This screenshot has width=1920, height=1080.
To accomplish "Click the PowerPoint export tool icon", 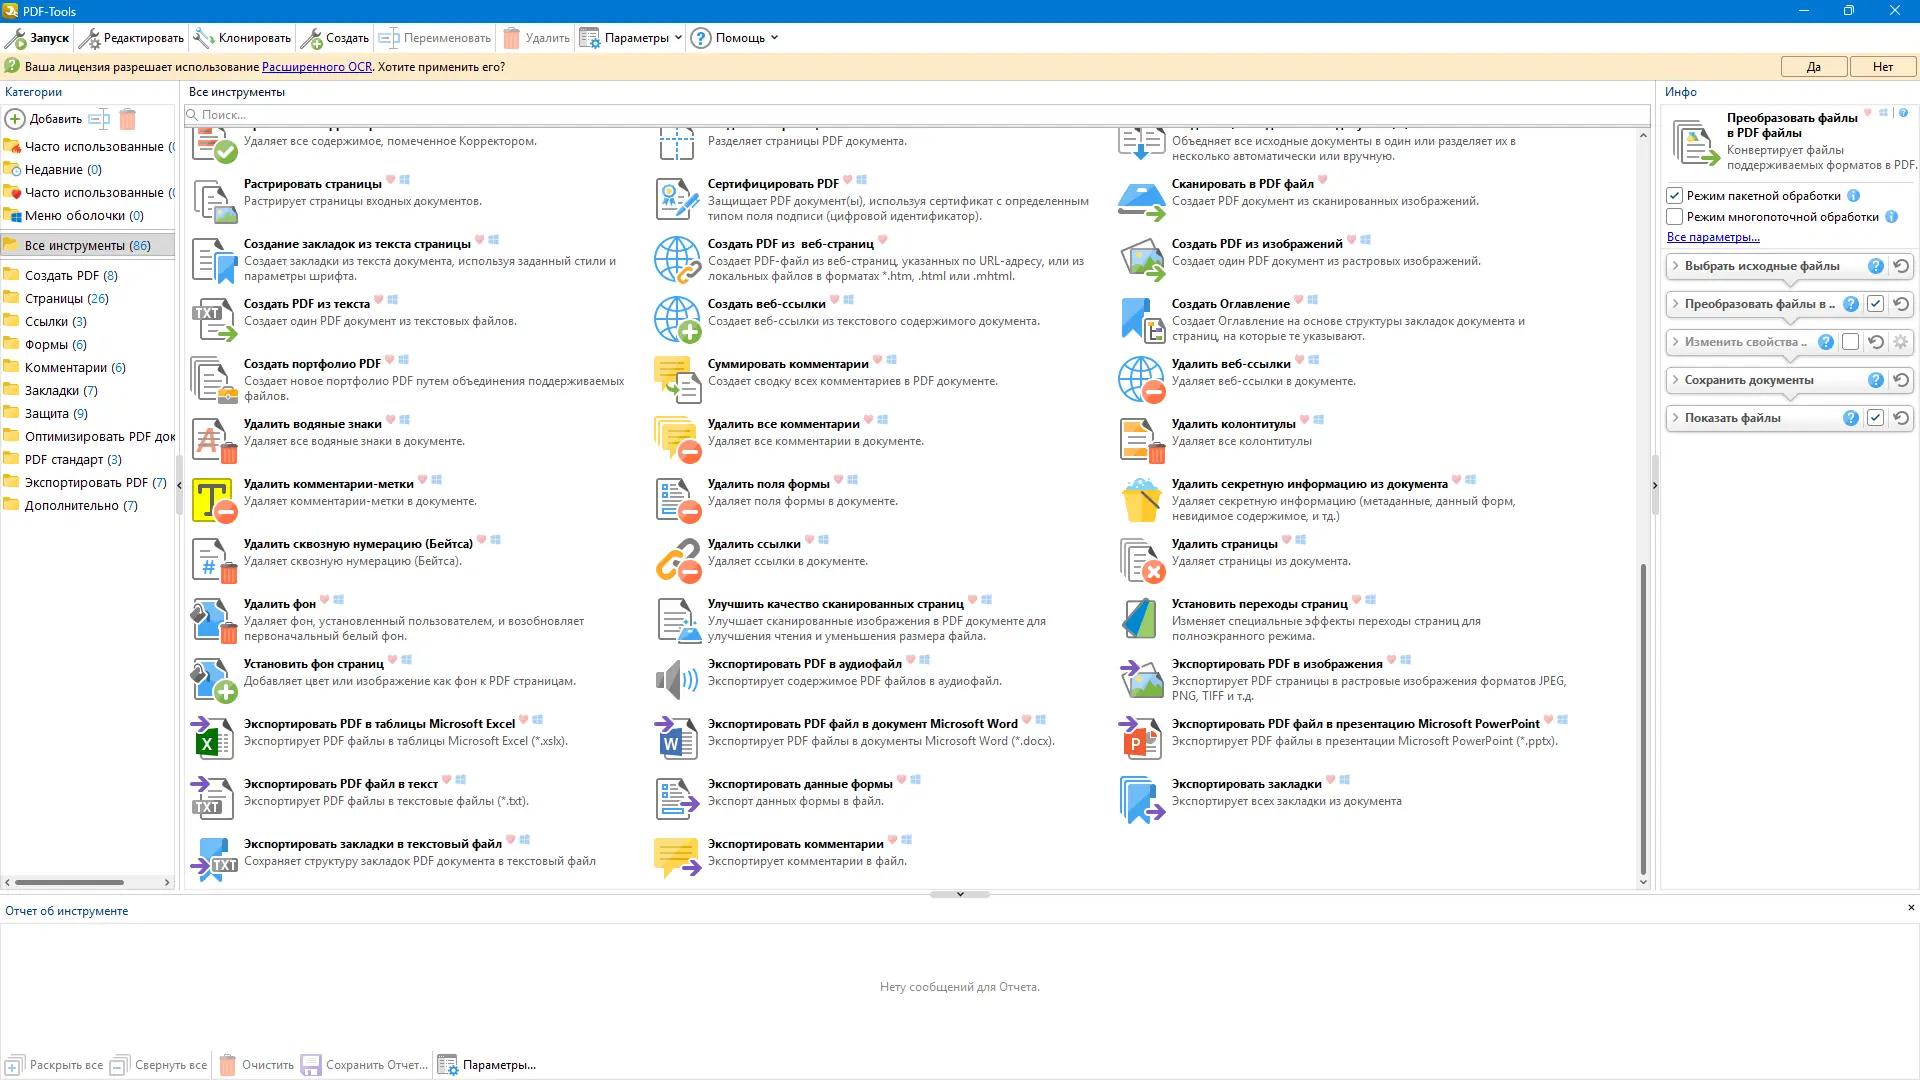I will pos(1140,740).
